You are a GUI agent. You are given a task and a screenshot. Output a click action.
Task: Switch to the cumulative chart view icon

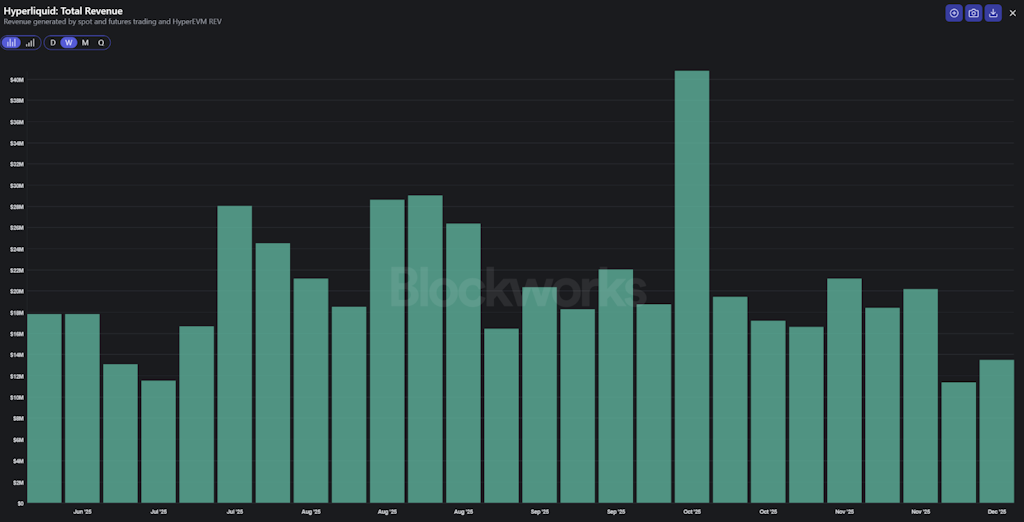coord(30,43)
